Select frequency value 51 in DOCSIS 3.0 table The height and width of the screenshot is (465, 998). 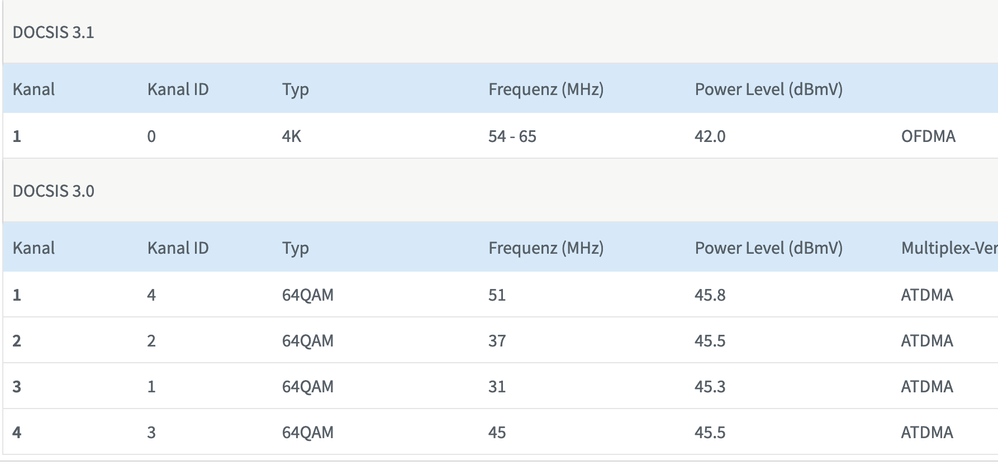497,295
